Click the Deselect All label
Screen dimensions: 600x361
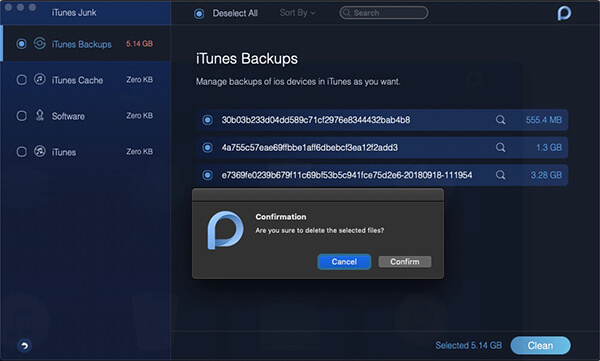[235, 13]
